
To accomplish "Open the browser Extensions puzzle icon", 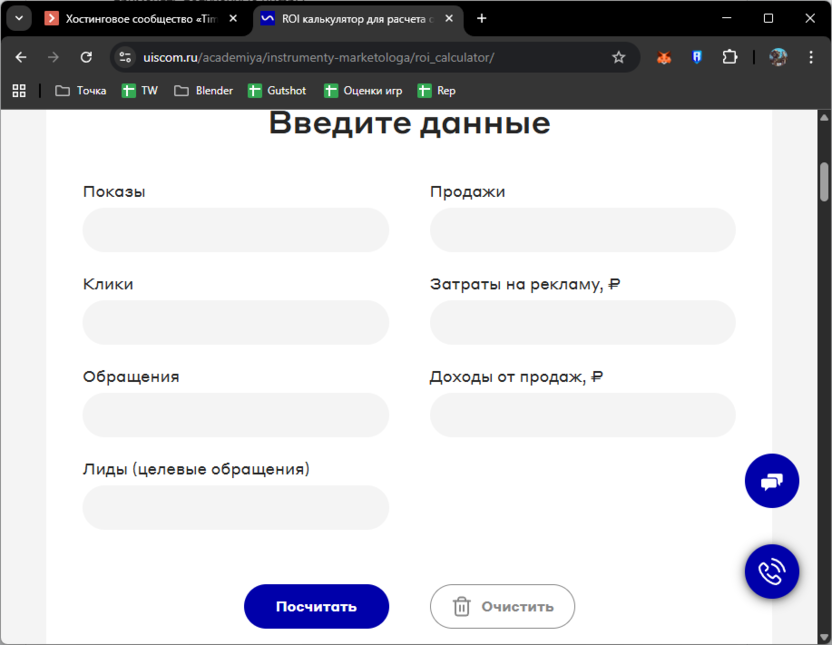I will coord(729,57).
